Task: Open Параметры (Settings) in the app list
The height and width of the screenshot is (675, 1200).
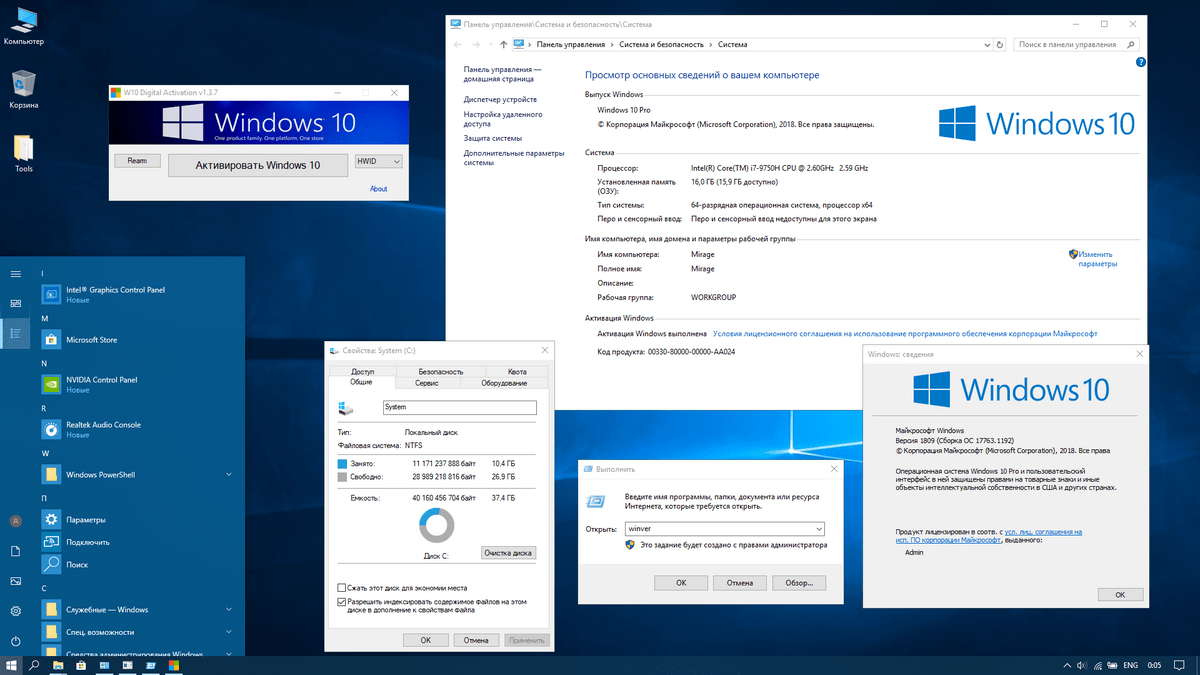Action: (137, 520)
